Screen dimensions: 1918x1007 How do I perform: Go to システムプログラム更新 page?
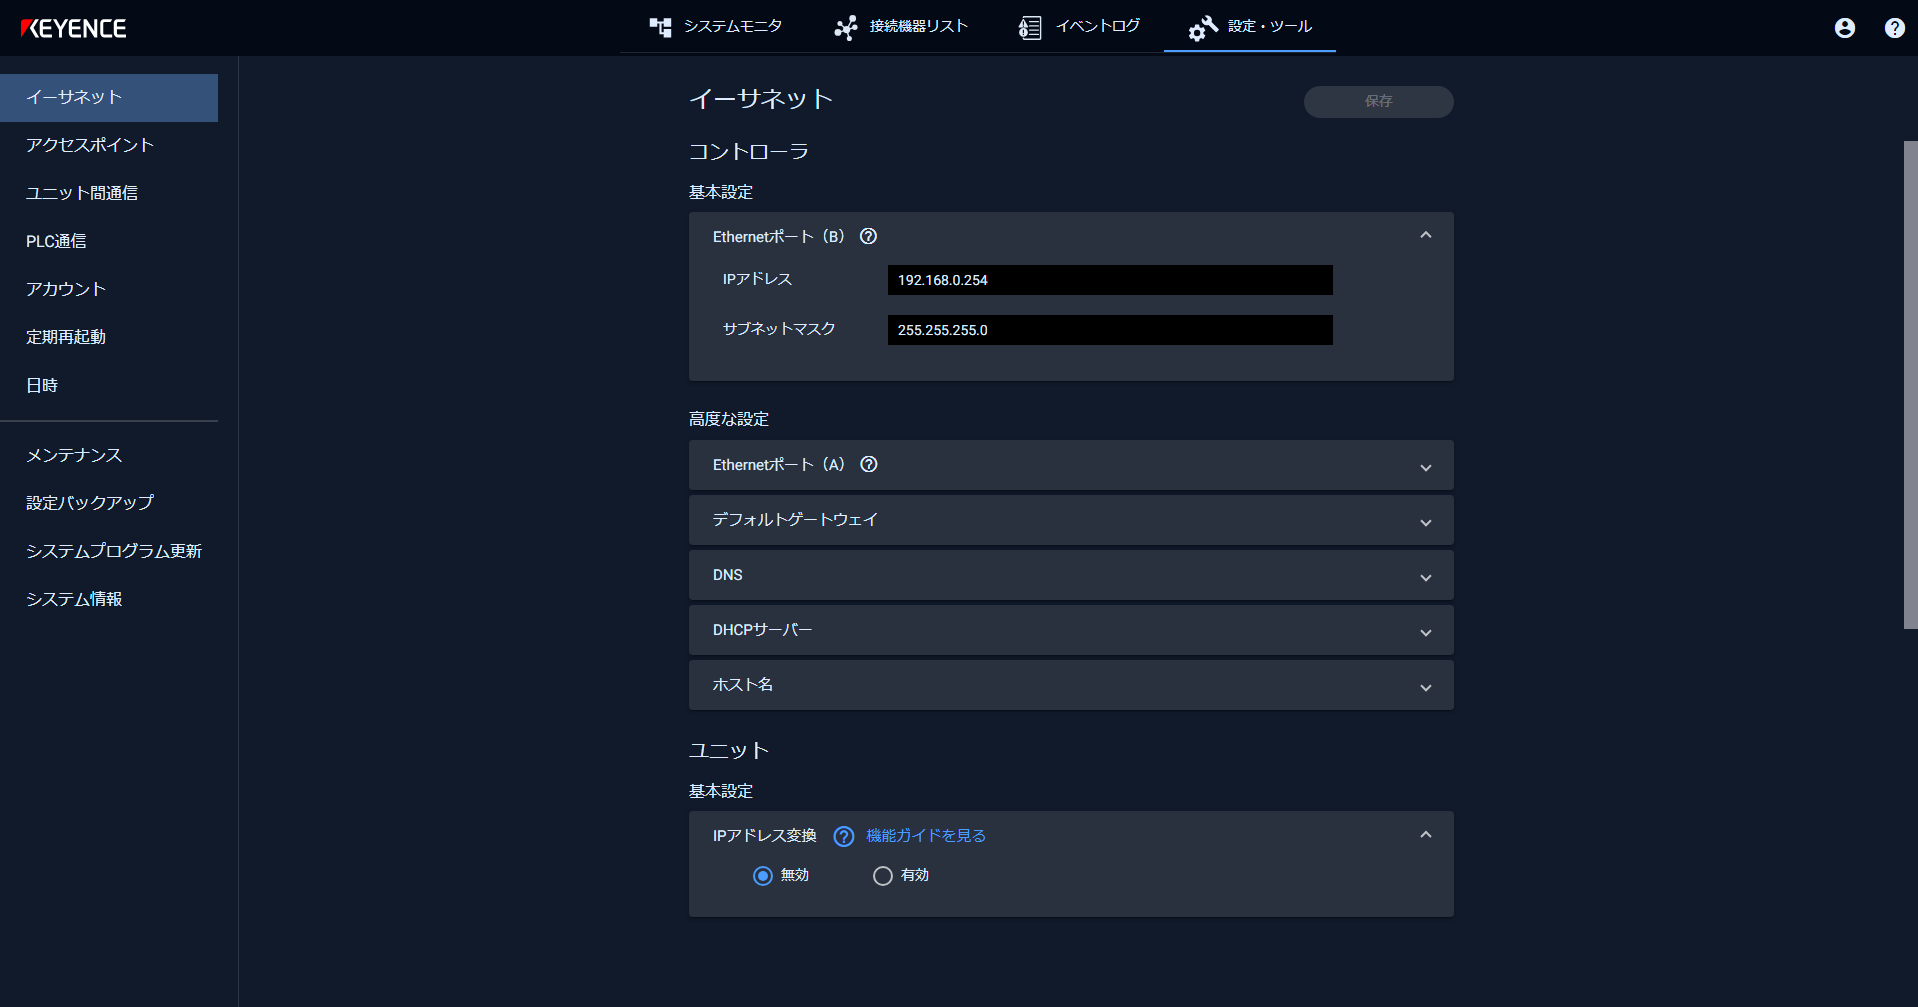[114, 551]
